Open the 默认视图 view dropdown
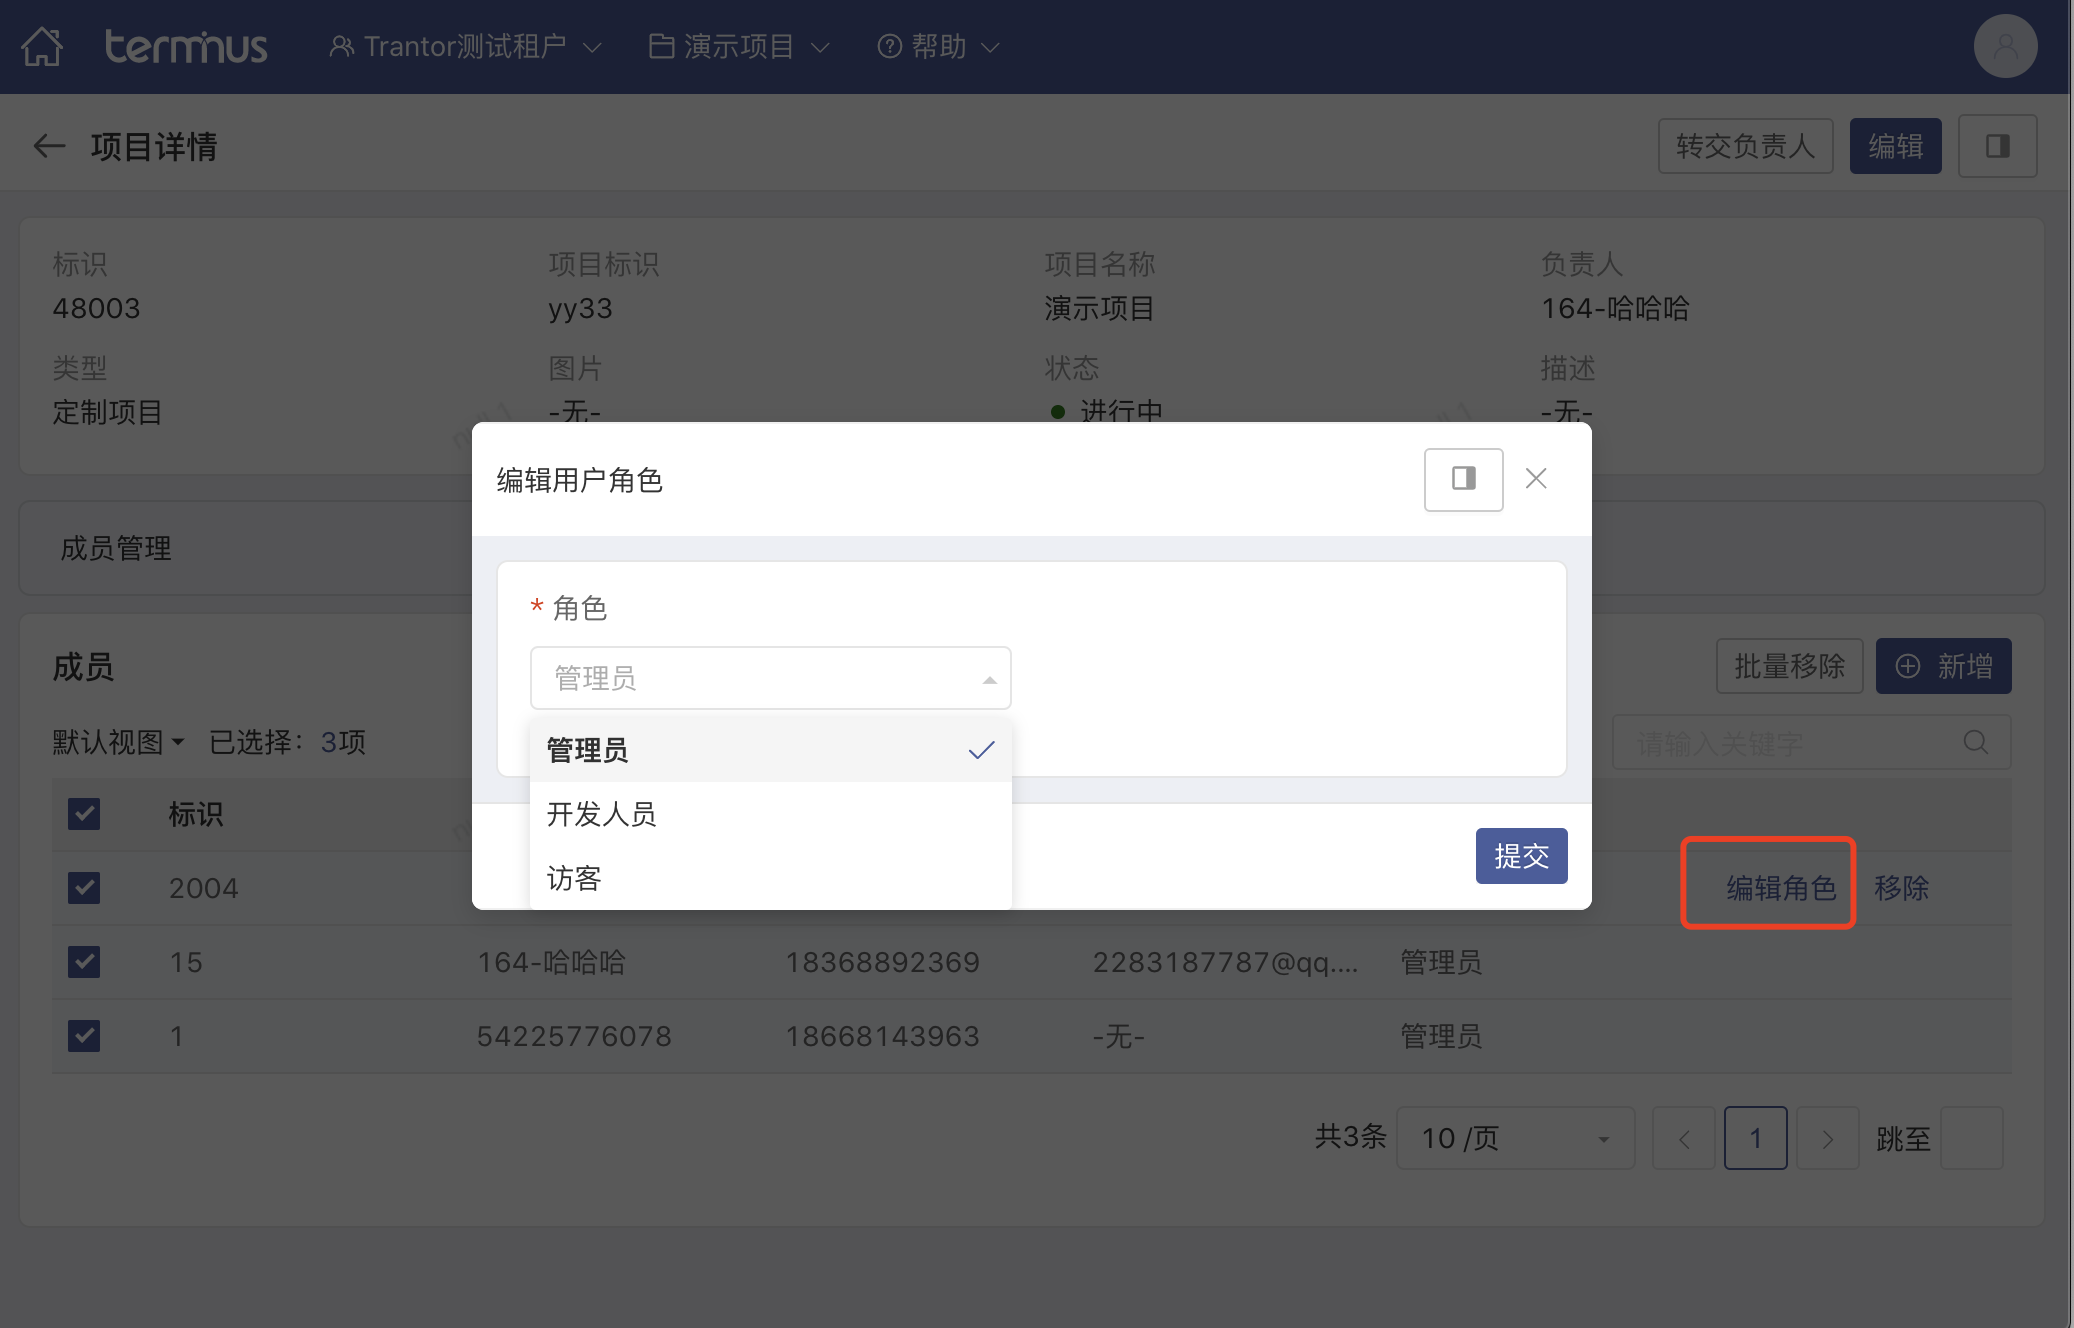 pyautogui.click(x=119, y=742)
